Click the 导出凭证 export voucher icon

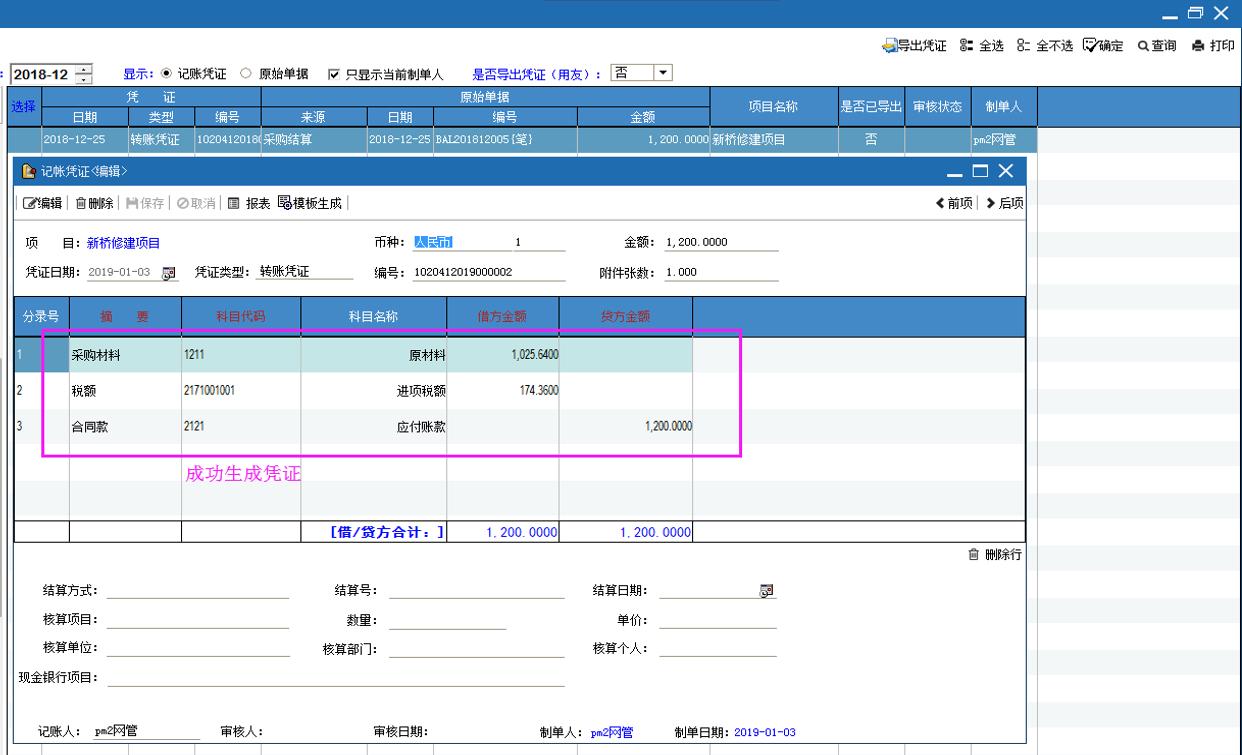point(890,46)
